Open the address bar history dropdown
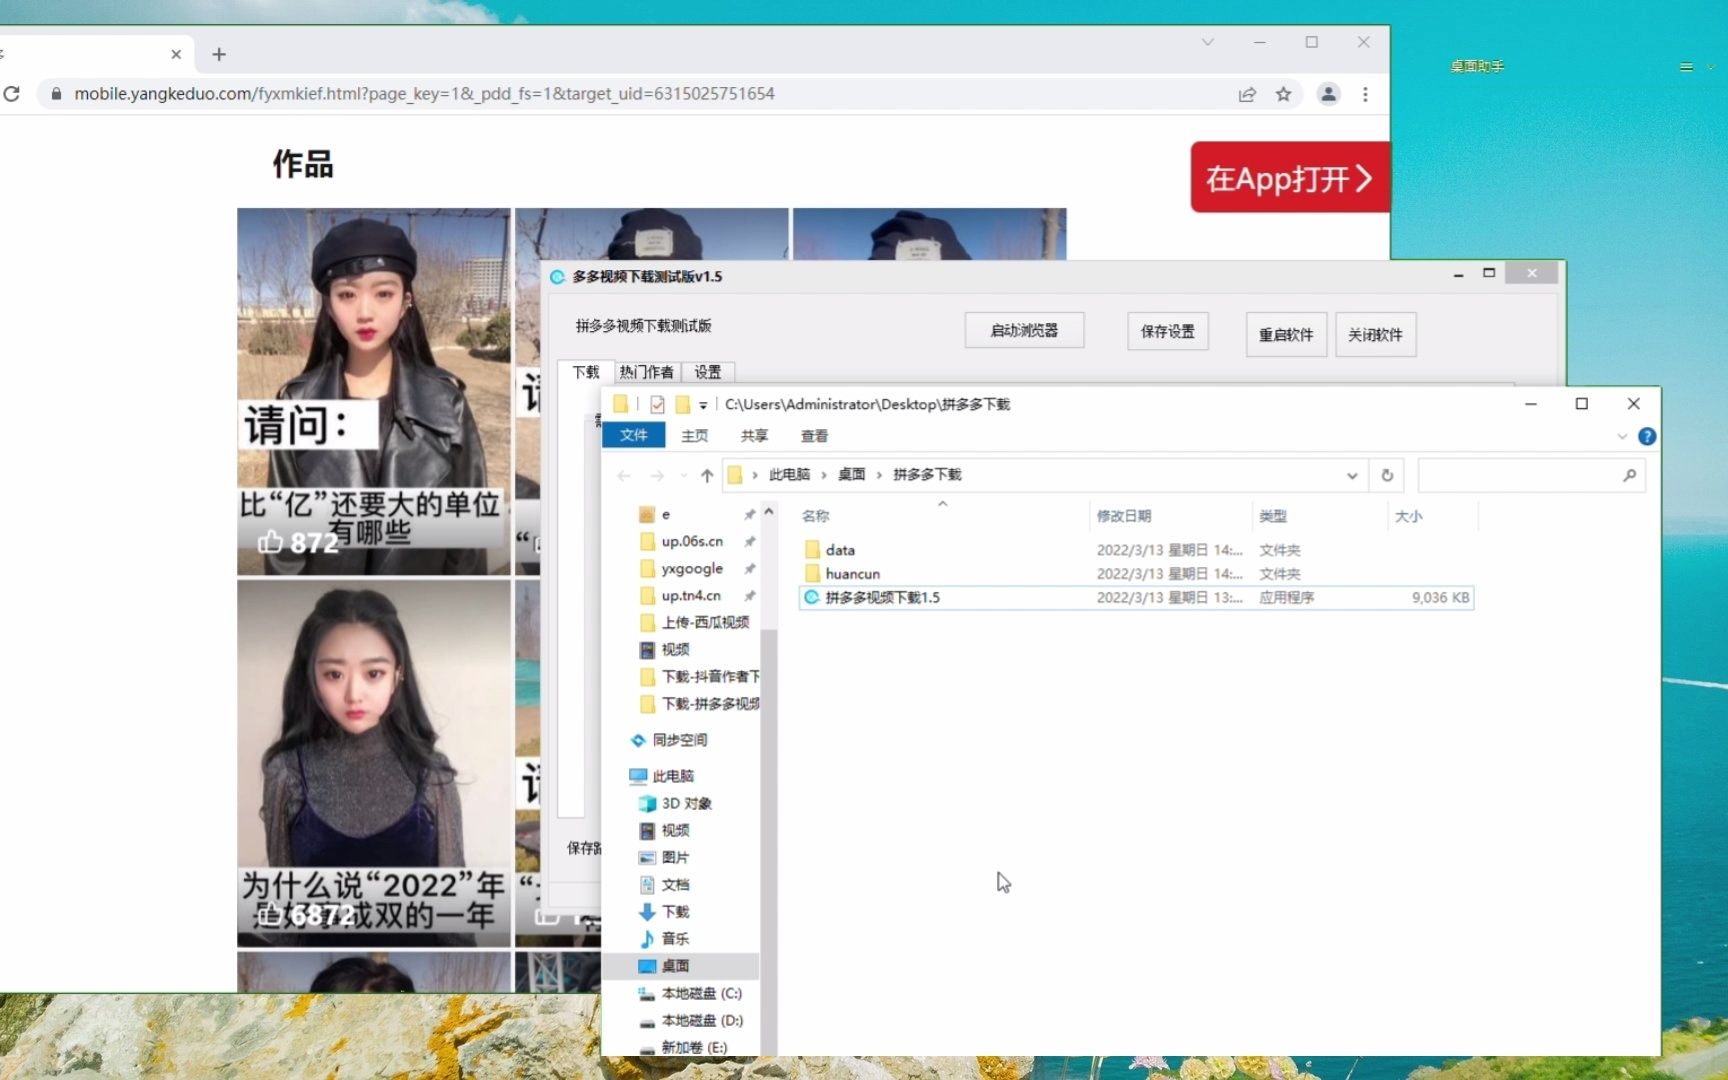 coord(1352,475)
